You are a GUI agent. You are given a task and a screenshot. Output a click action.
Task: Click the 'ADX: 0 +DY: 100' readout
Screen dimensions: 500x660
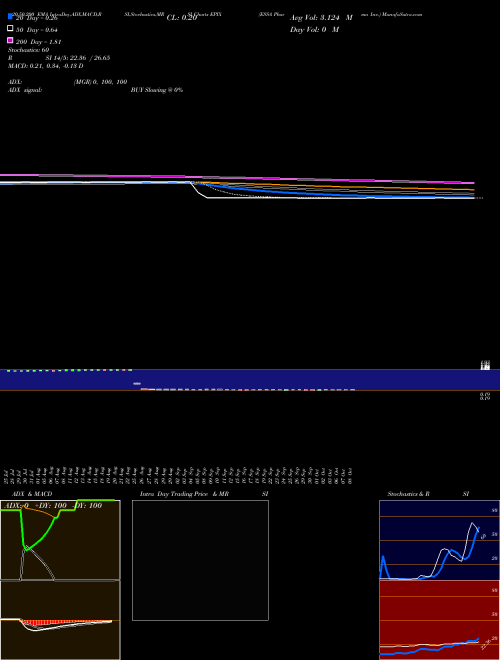click(36, 505)
